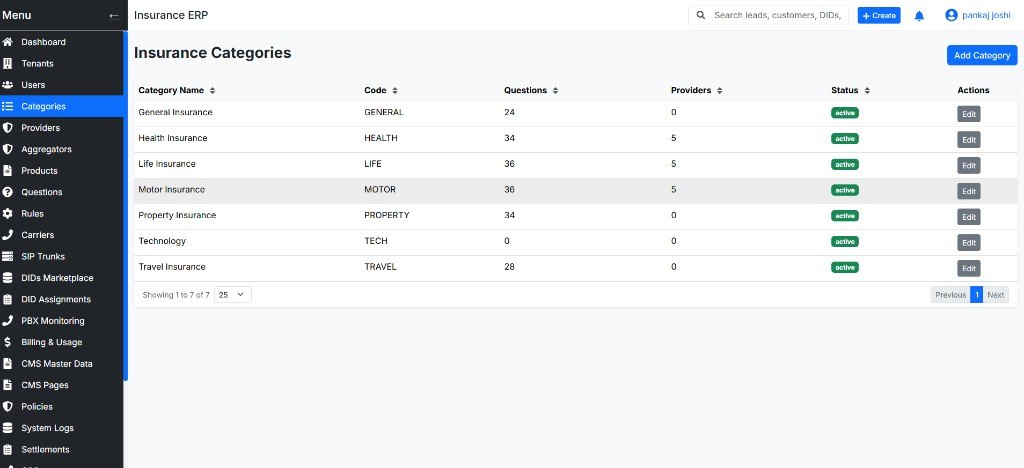Click the Providers shield icon
The image size is (1024, 468).
8,128
